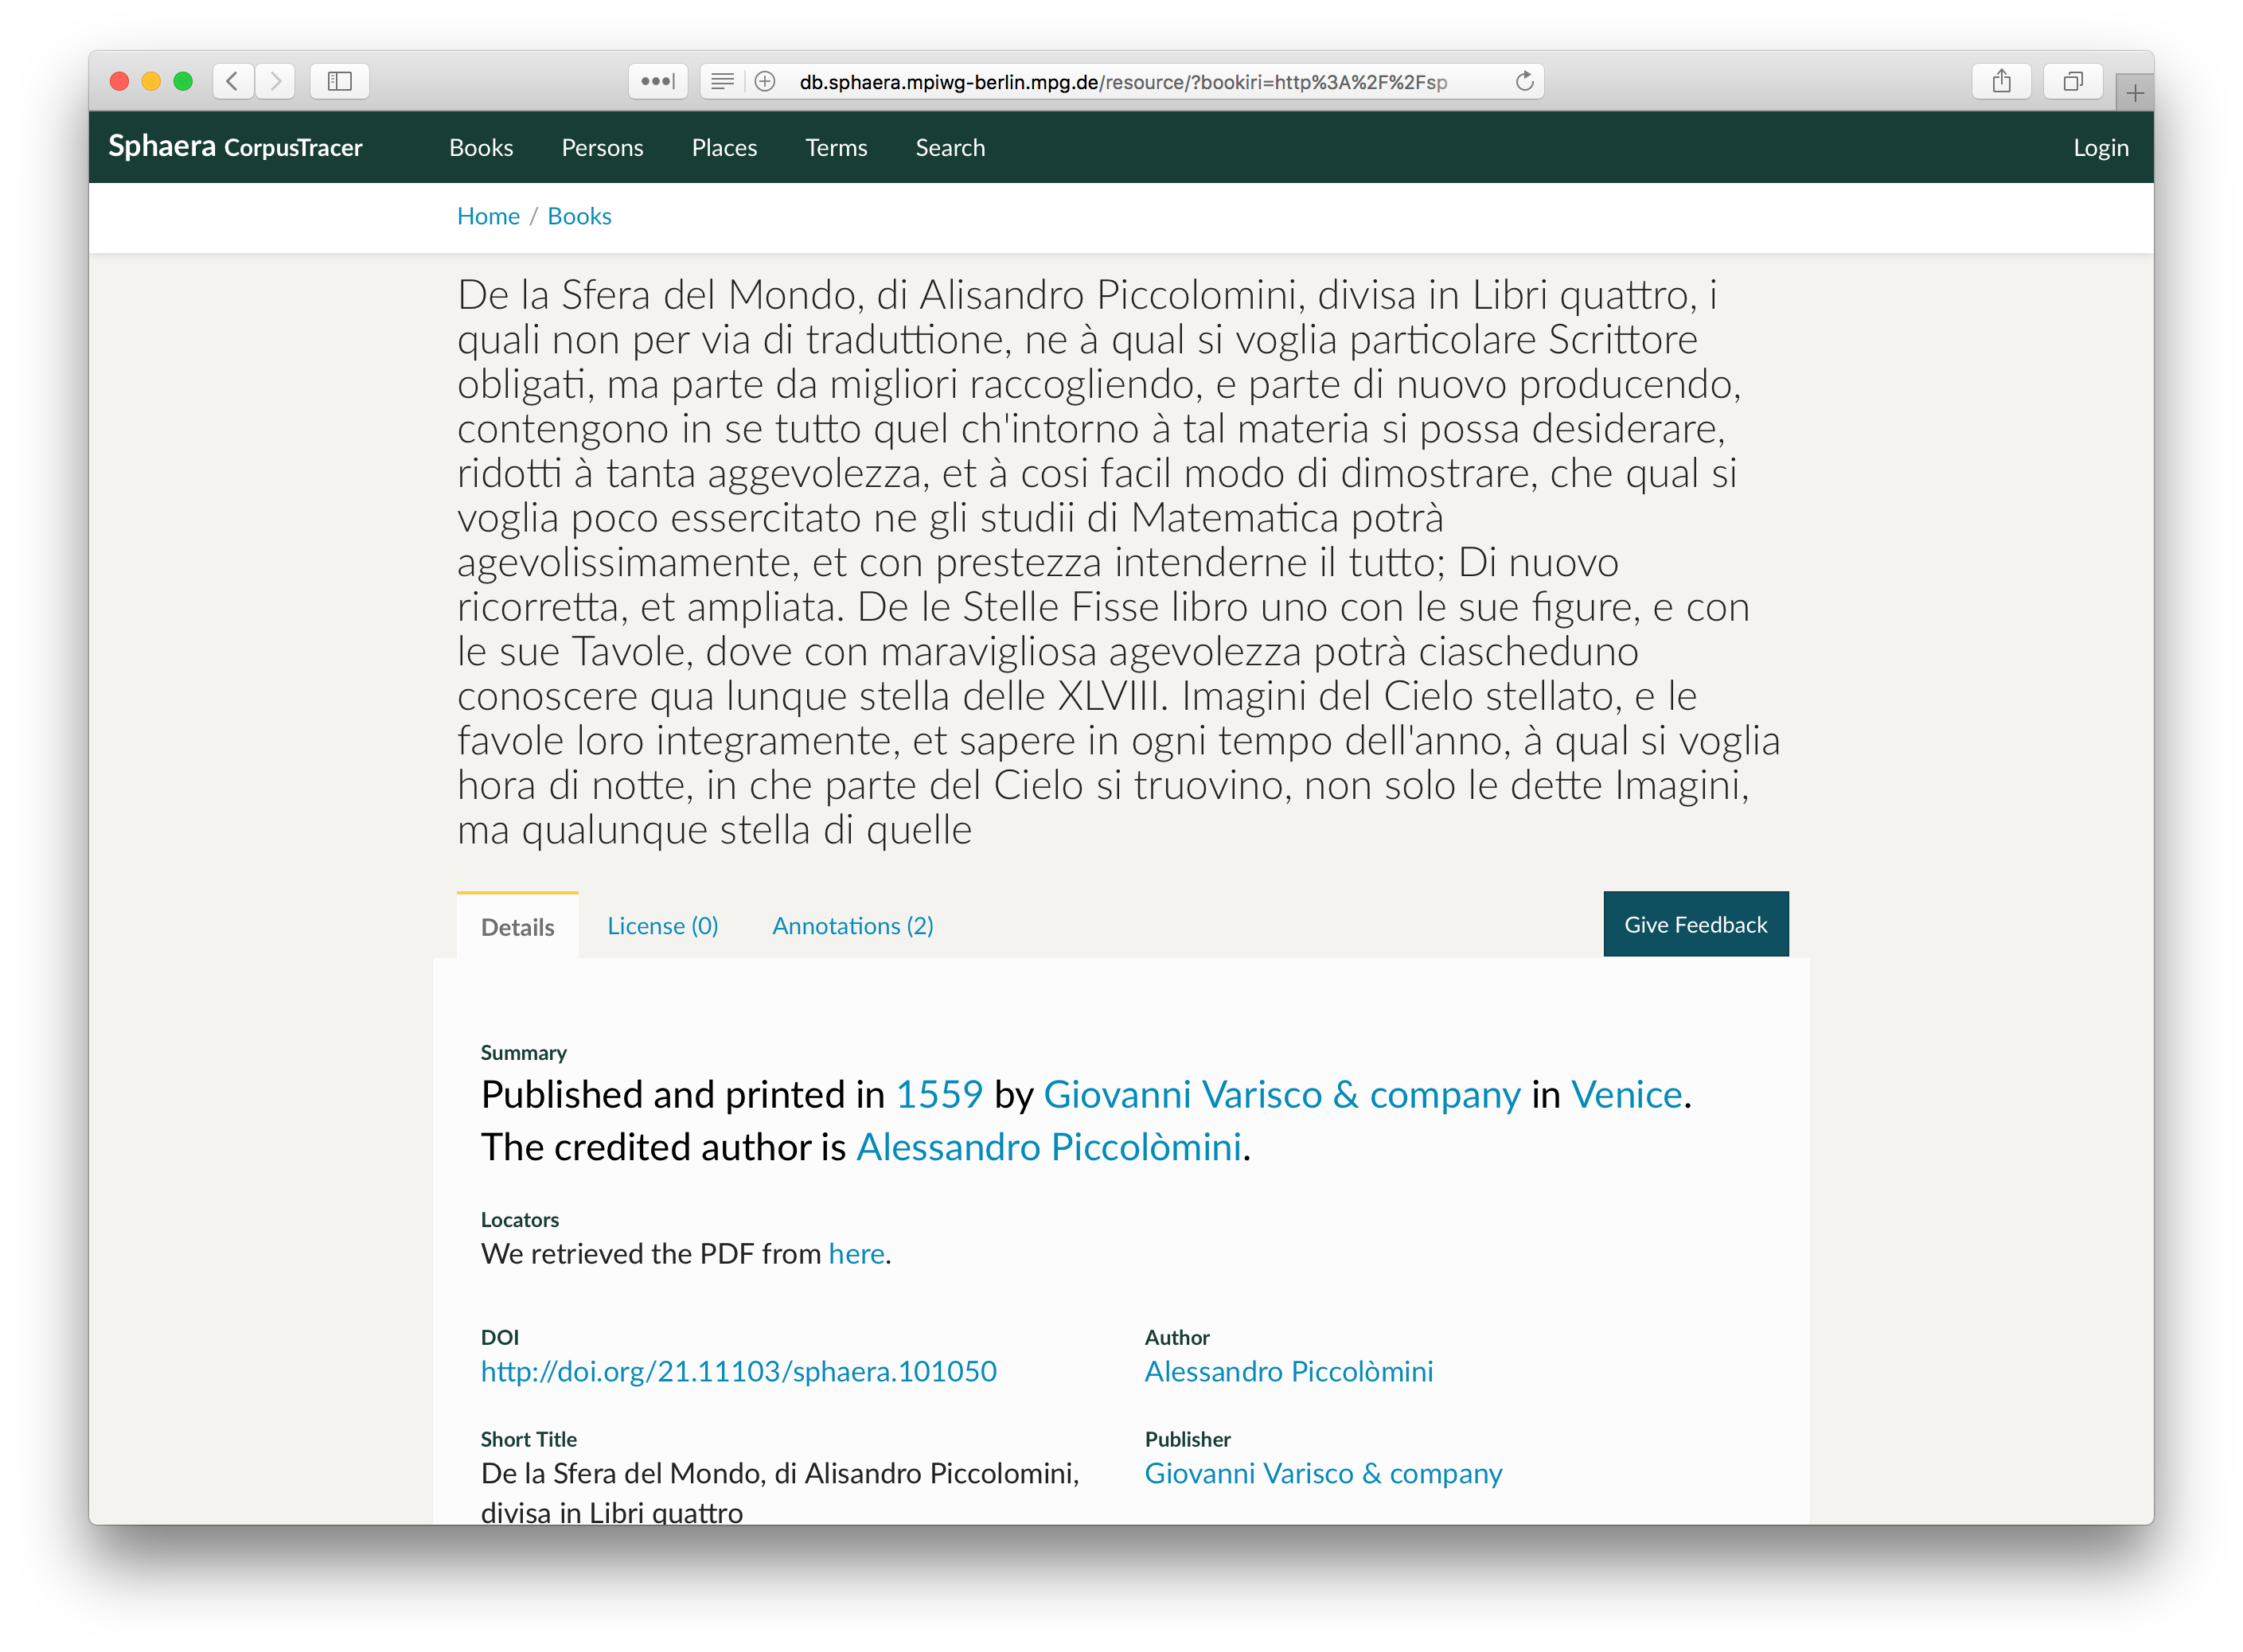
Task: Click the URL address field
Action: (1122, 82)
